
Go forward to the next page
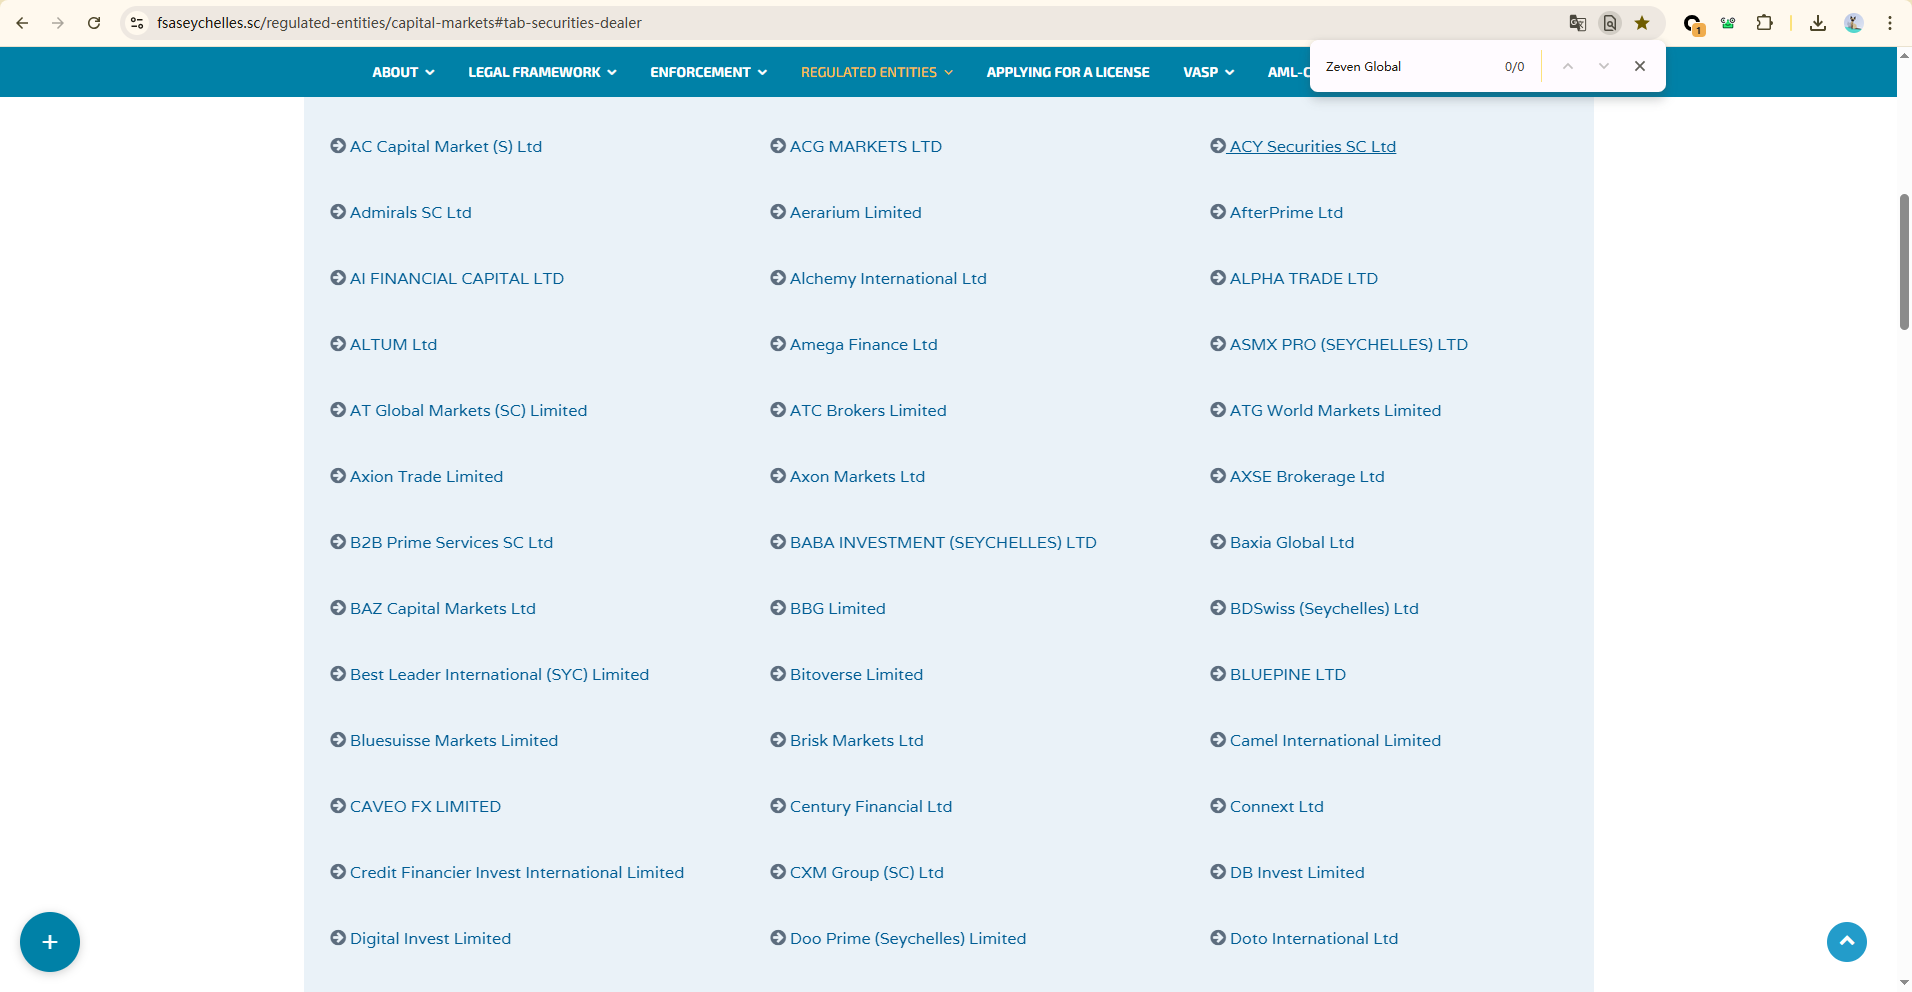58,23
